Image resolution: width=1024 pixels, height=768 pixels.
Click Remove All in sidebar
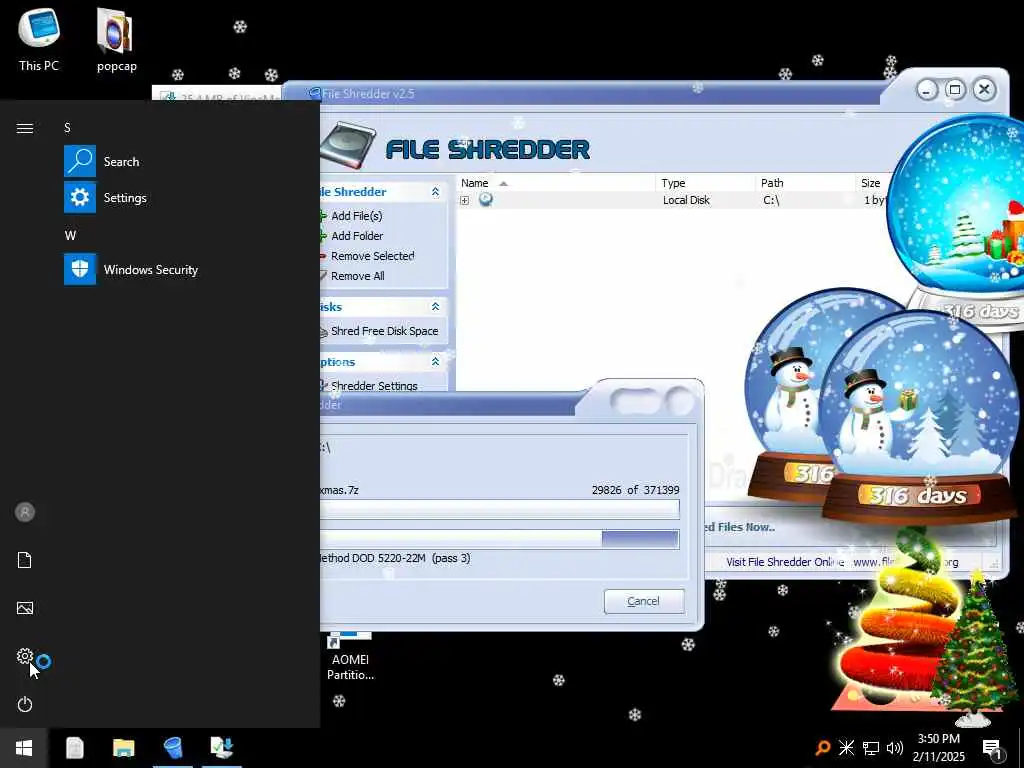coord(357,276)
